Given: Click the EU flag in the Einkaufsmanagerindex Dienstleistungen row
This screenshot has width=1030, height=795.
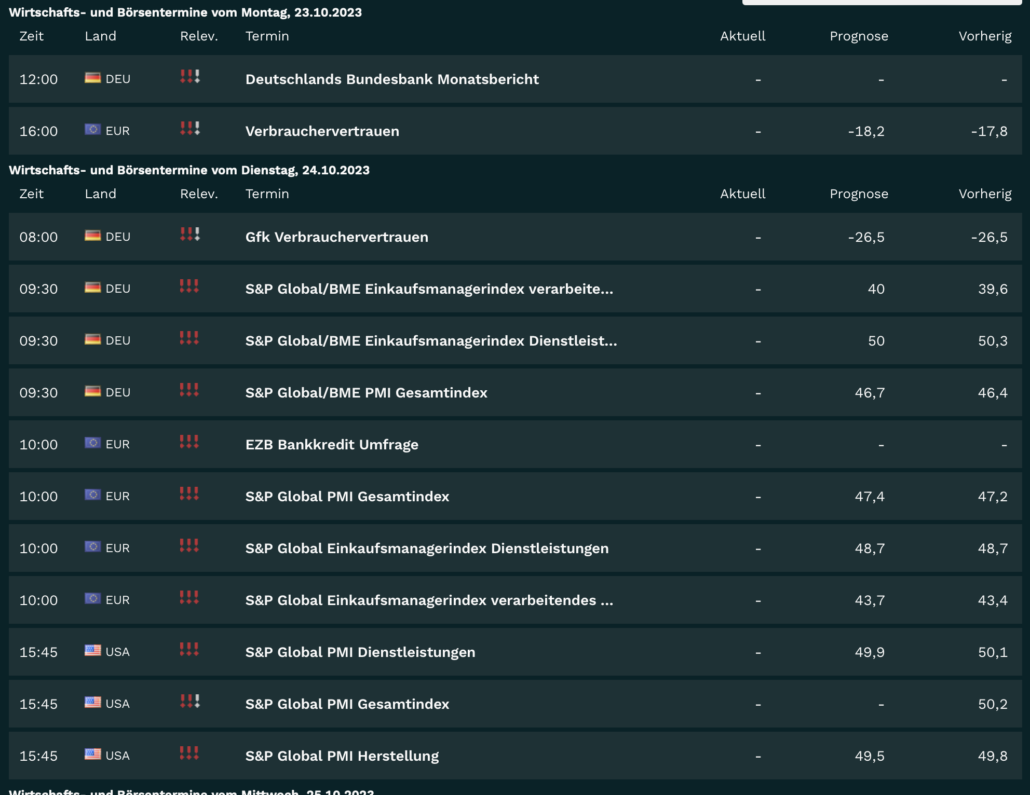Looking at the screenshot, I should coord(93,547).
